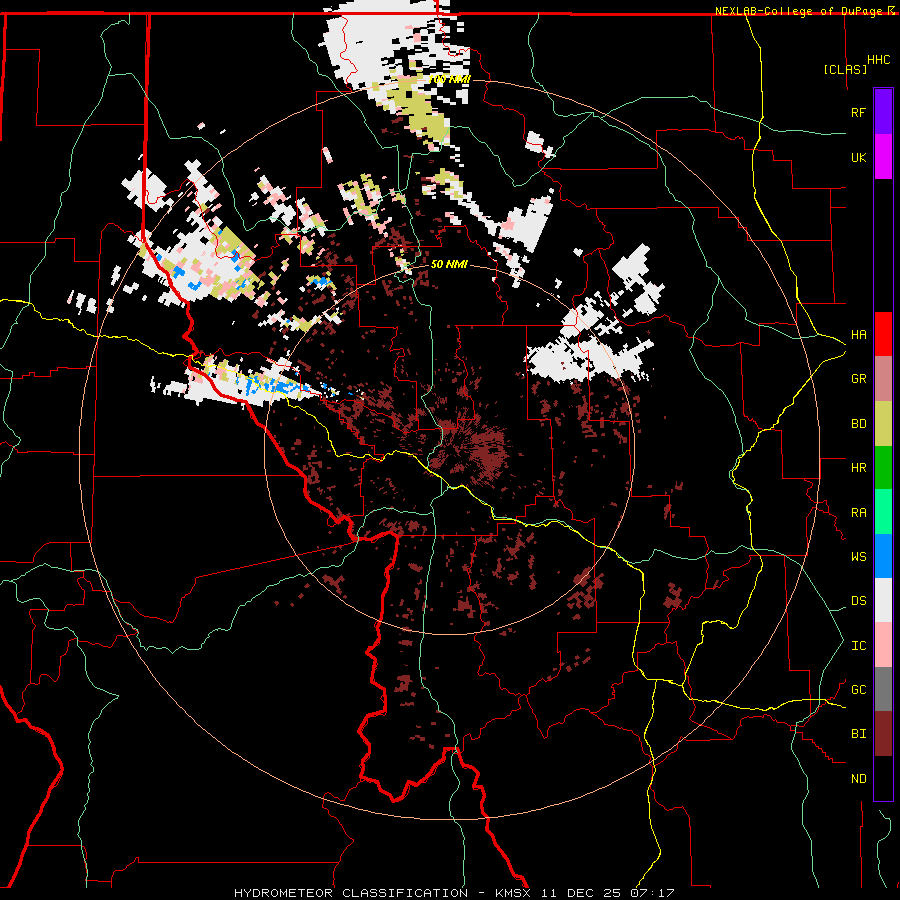900x900 pixels.
Task: Click the 50 NMI range ring label
Action: click(449, 265)
